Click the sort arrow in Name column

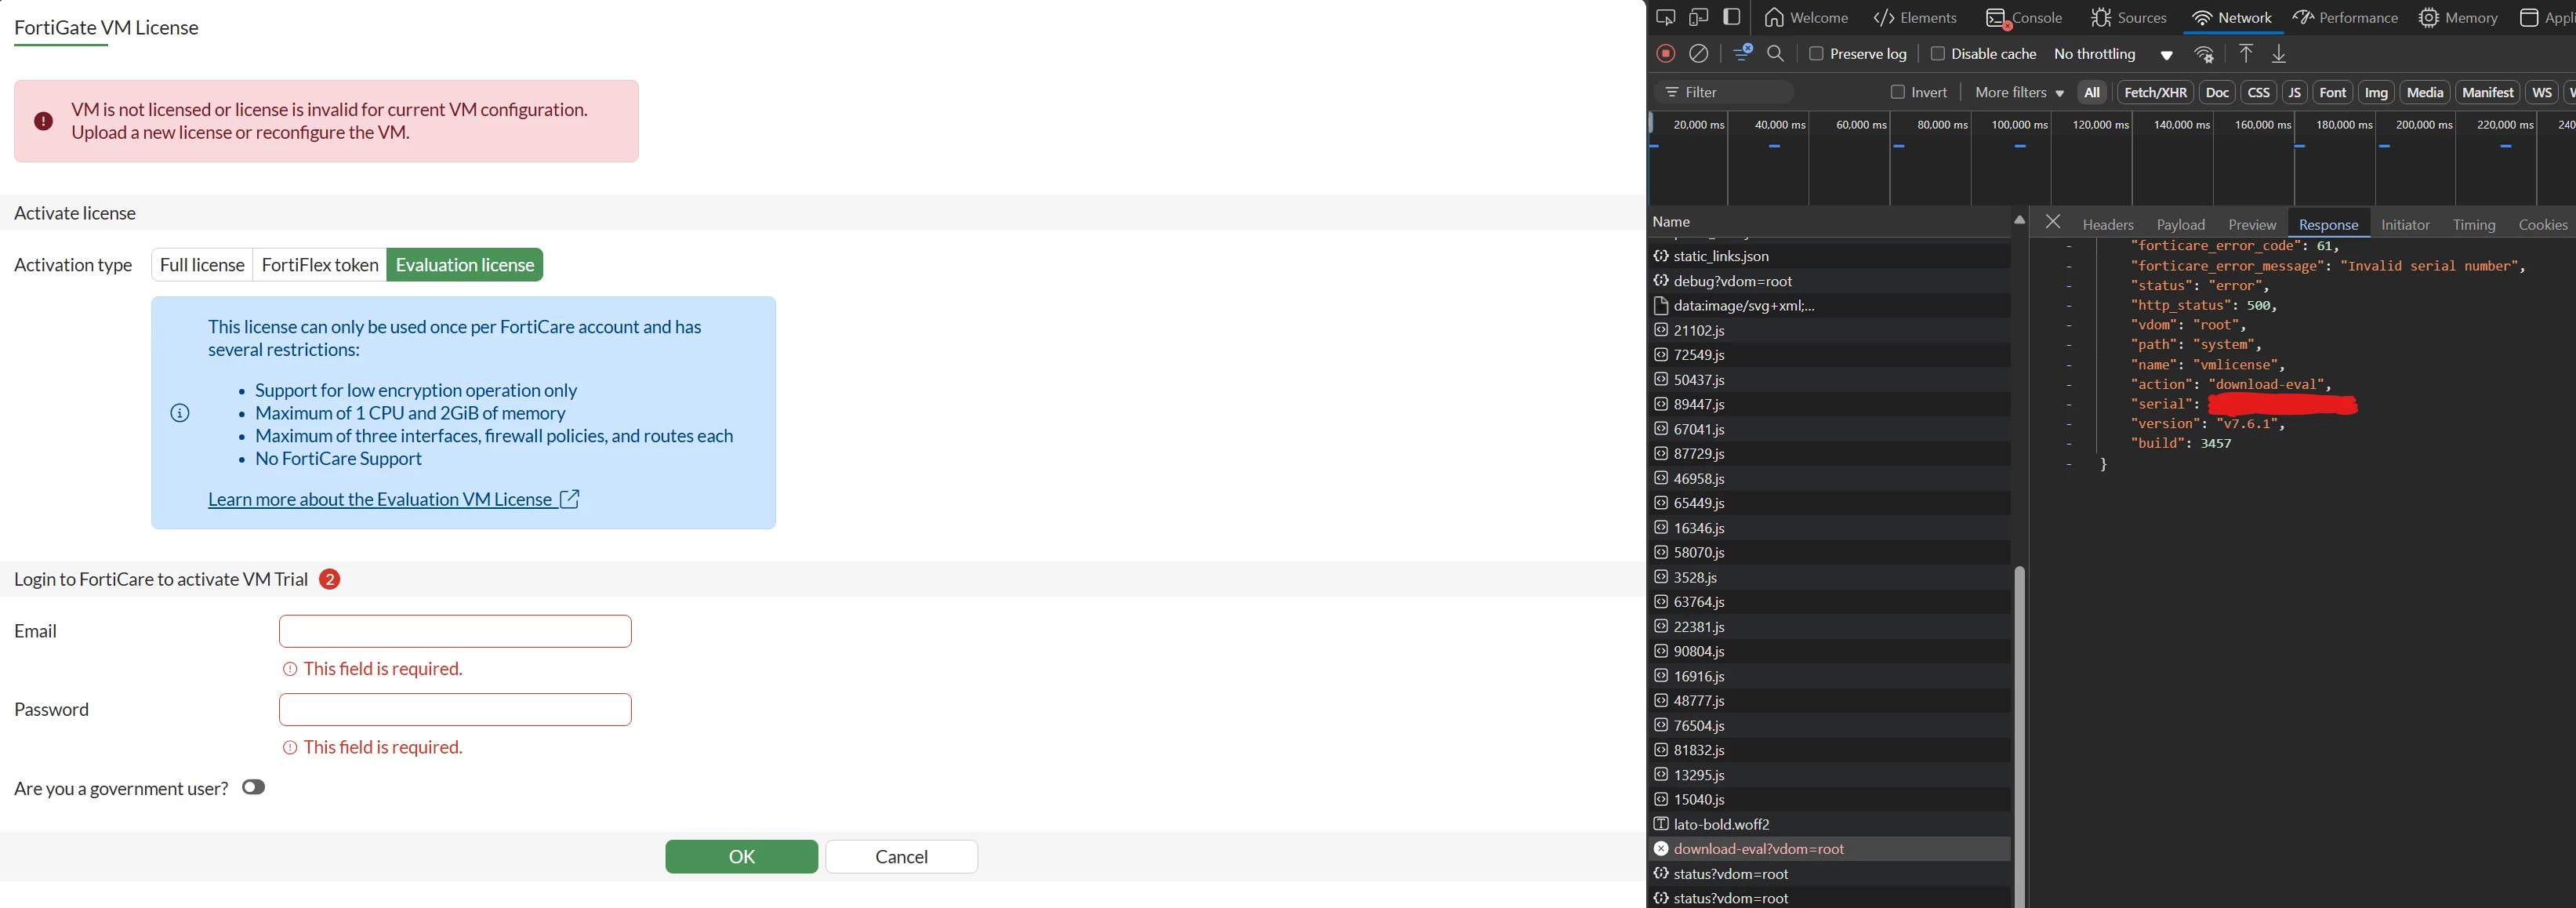point(2019,220)
